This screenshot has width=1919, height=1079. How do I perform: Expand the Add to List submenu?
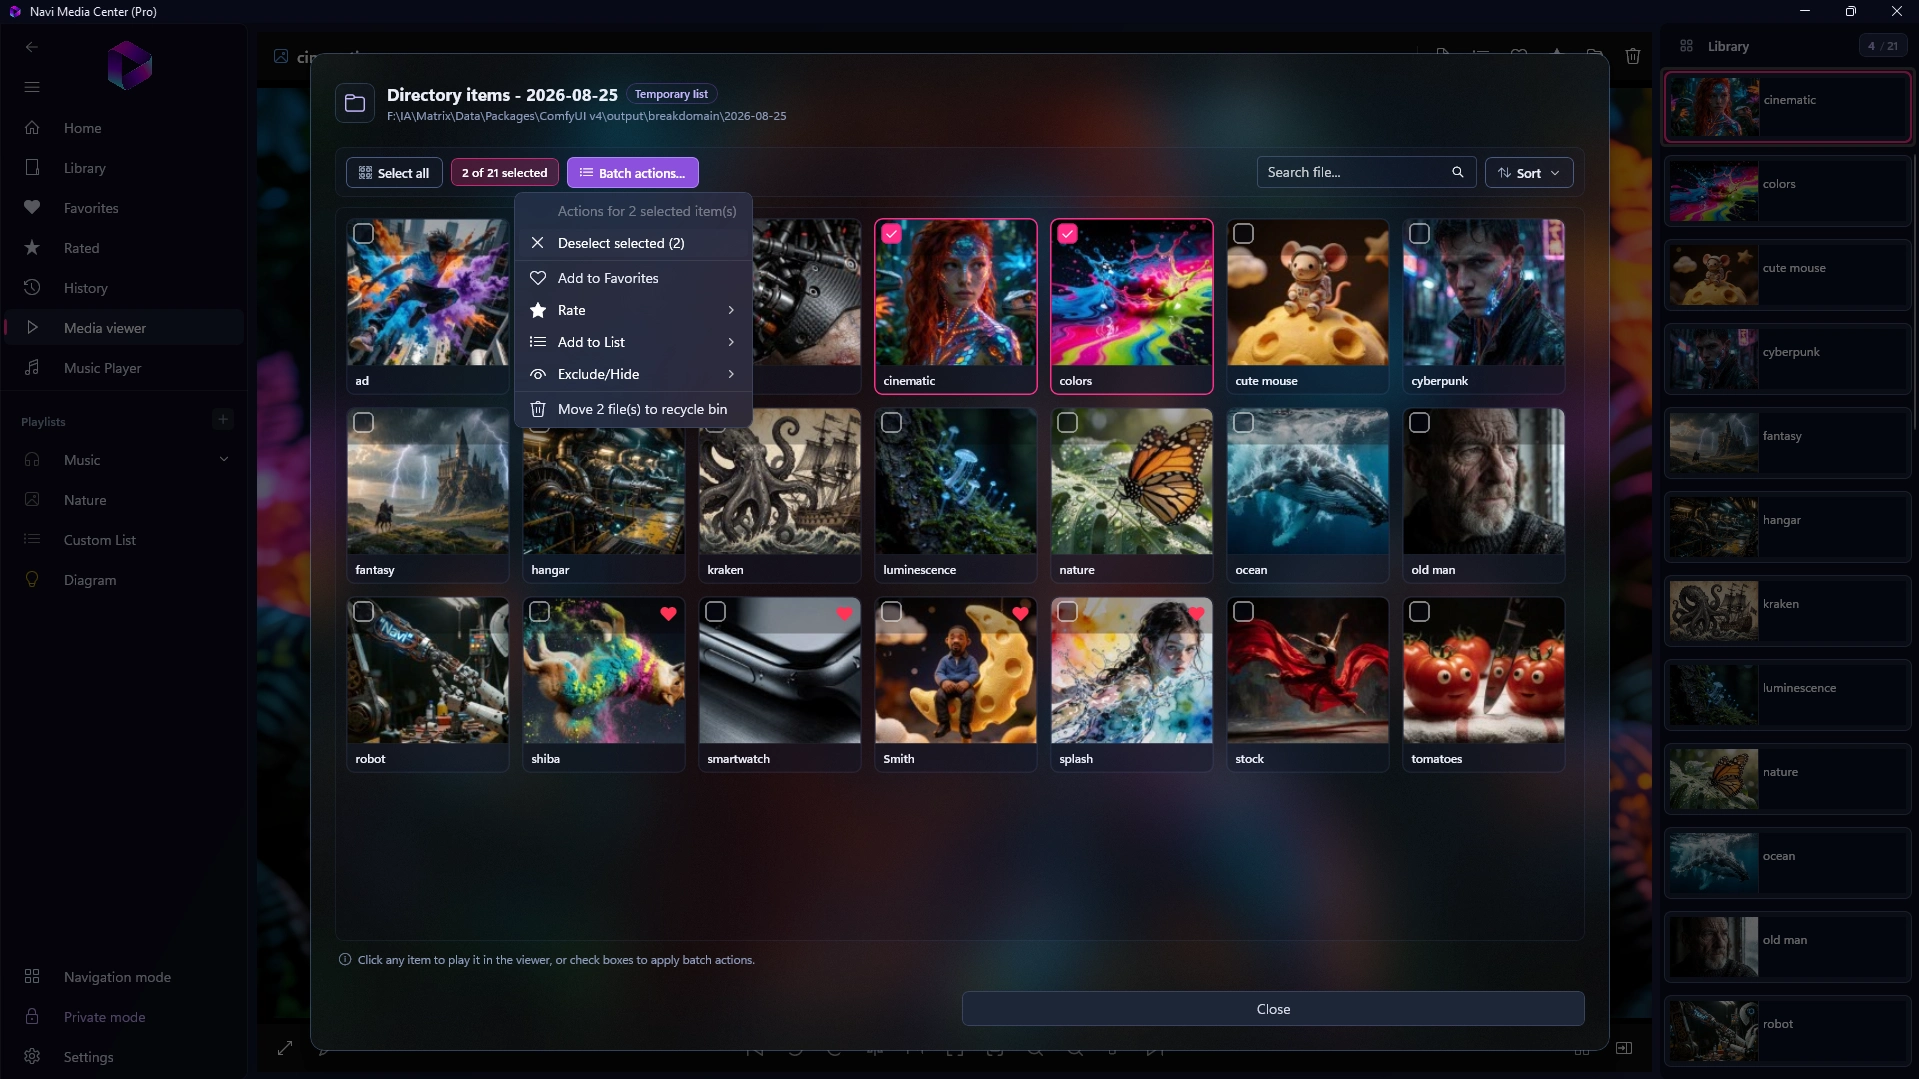[x=634, y=342]
